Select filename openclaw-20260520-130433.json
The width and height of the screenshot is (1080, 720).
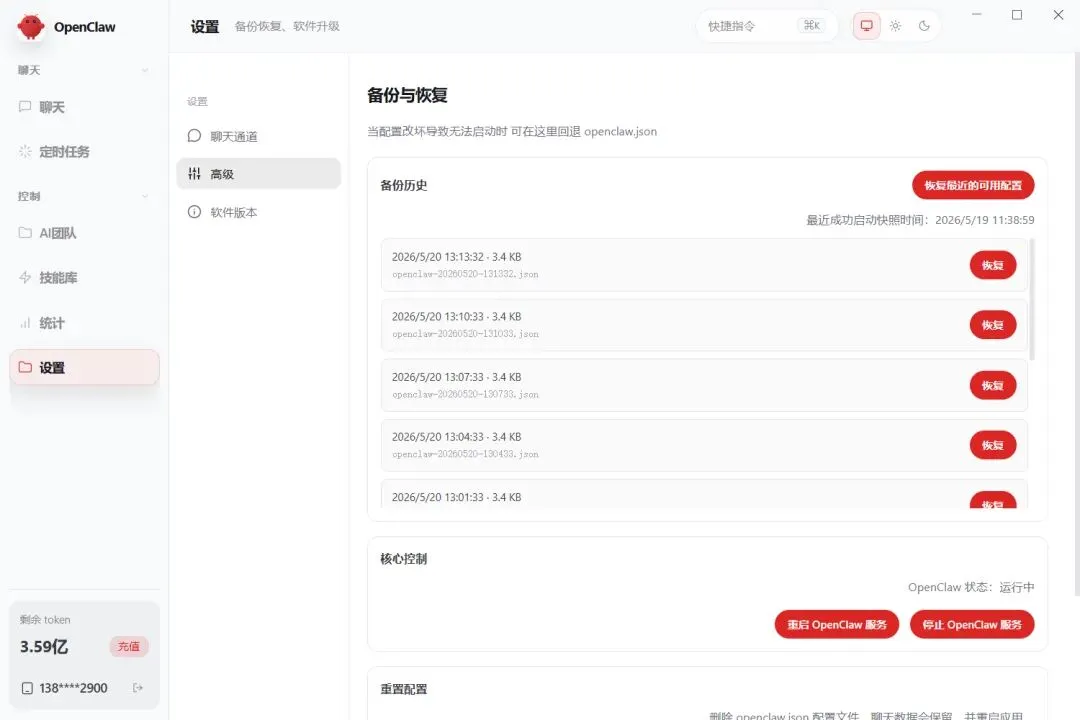coord(465,455)
